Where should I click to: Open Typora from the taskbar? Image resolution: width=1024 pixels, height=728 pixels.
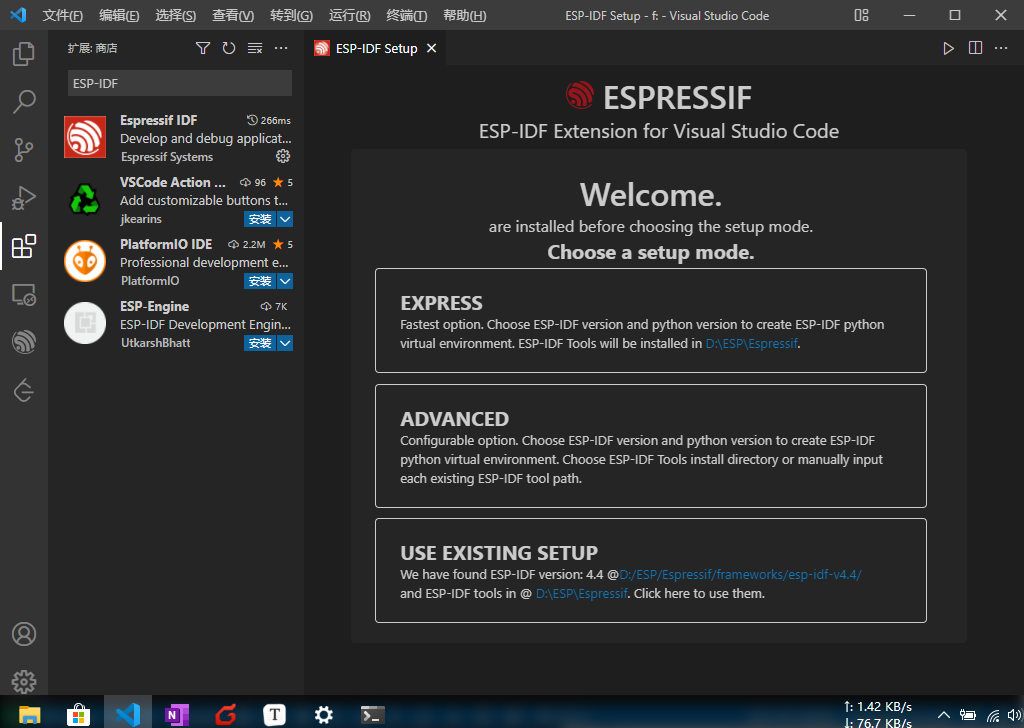[274, 714]
